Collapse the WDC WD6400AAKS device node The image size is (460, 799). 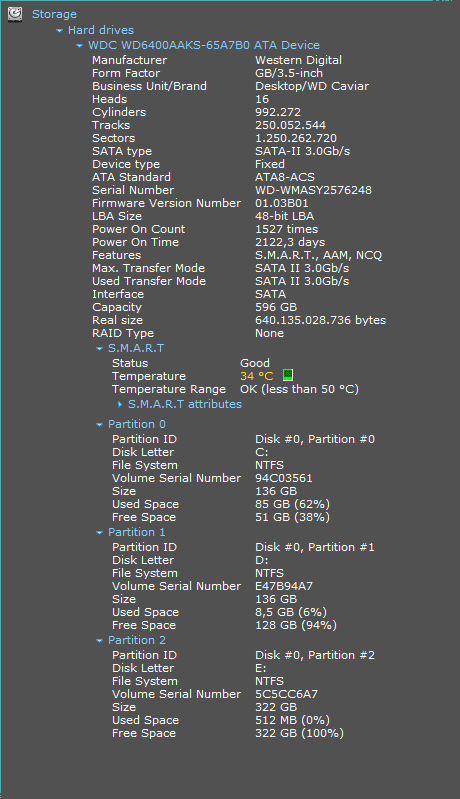[x=79, y=45]
